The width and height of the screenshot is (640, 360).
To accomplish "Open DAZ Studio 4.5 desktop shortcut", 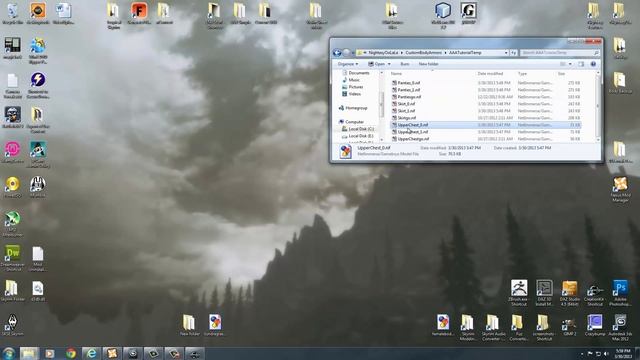I will click(x=569, y=292).
